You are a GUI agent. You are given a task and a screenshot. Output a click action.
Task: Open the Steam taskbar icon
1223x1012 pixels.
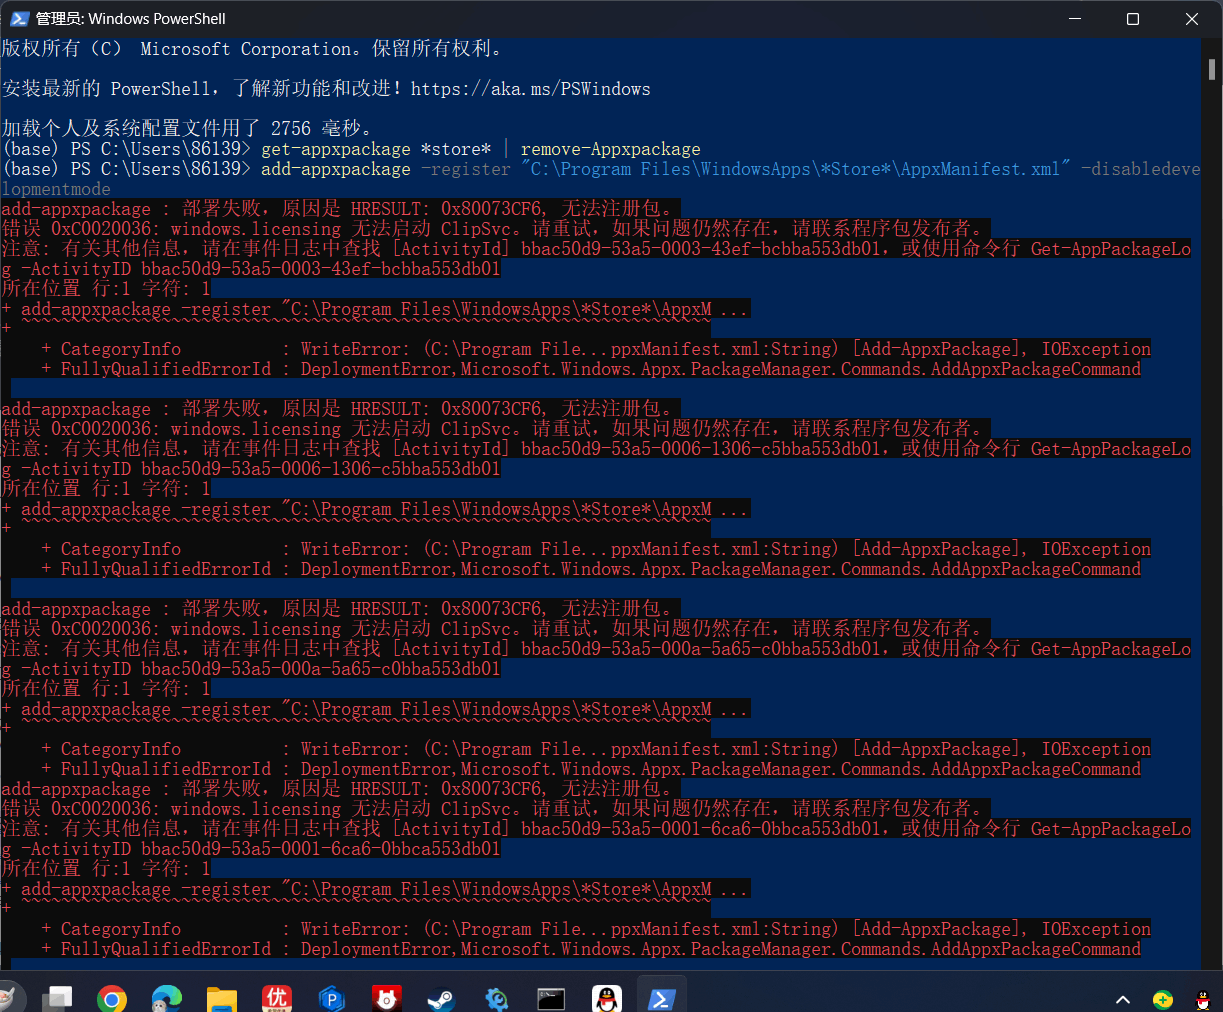tap(441, 998)
